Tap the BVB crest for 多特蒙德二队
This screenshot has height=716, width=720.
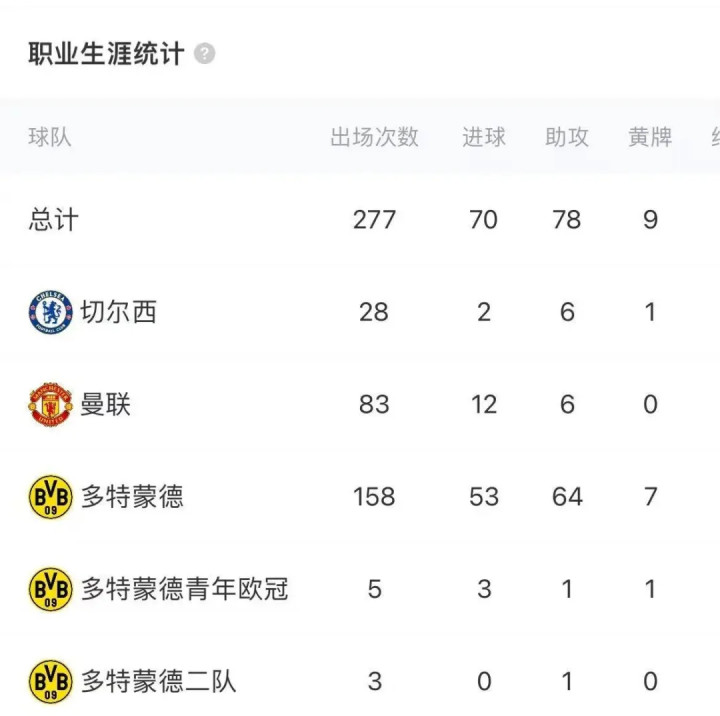click(51, 682)
